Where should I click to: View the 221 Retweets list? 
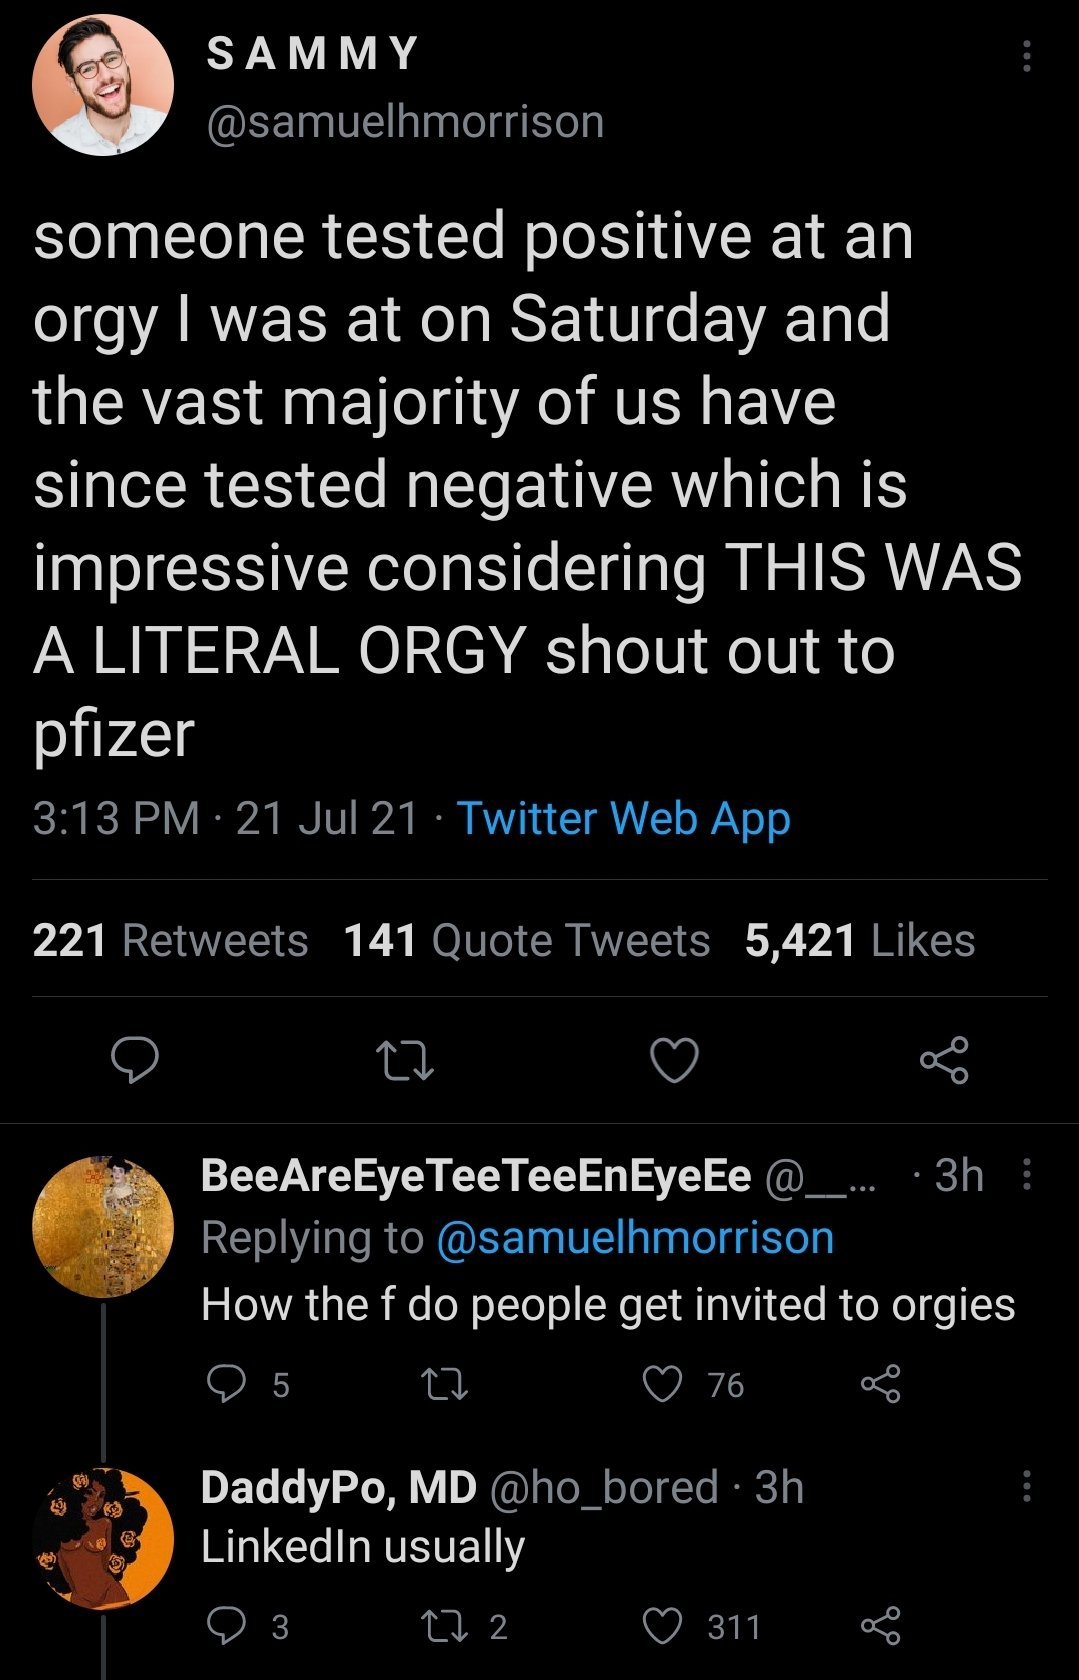[170, 940]
